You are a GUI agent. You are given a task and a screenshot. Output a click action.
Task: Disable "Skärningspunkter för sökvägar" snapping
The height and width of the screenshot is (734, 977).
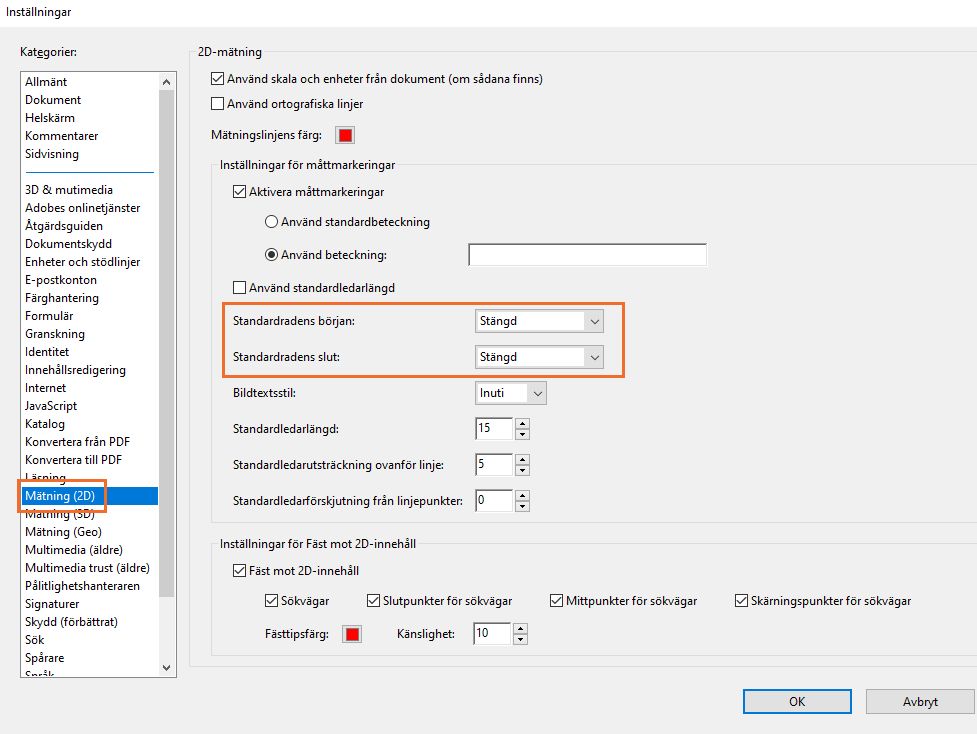point(742,600)
